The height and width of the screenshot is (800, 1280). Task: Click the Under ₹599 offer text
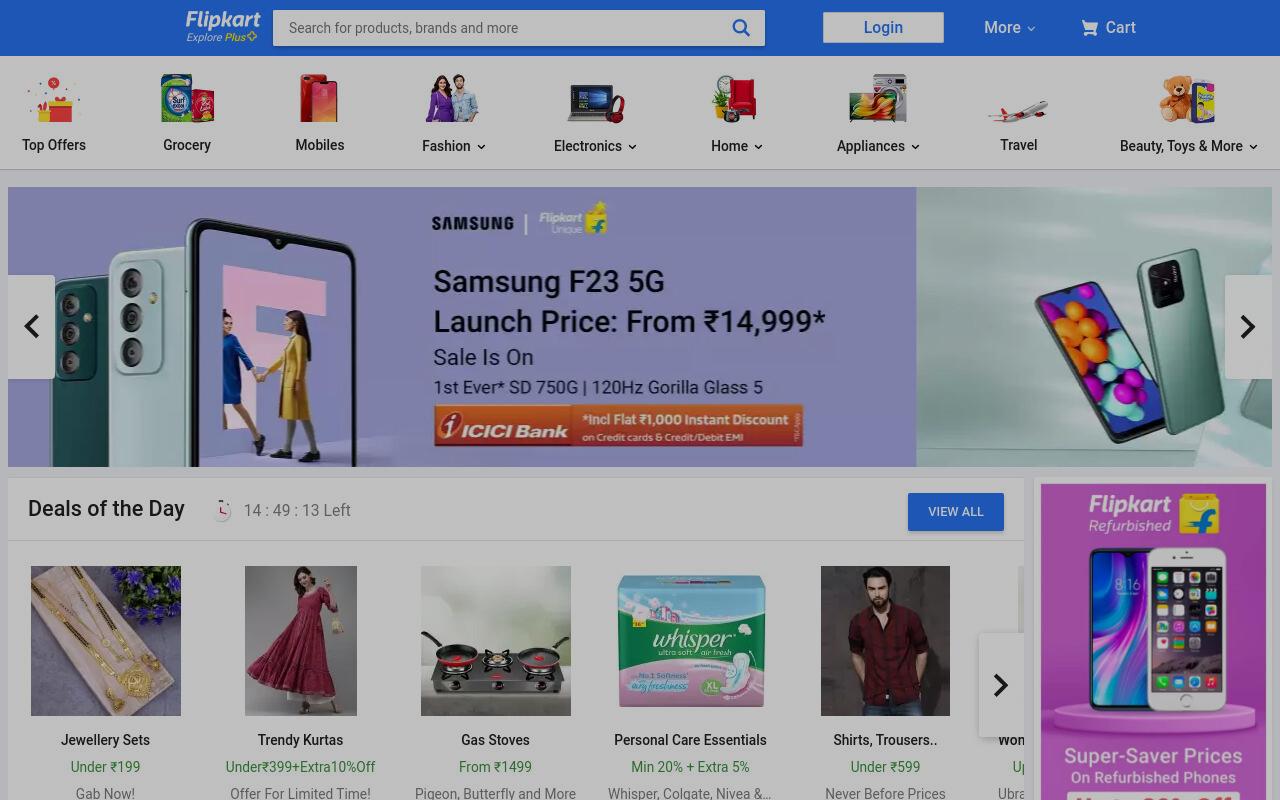pos(885,767)
